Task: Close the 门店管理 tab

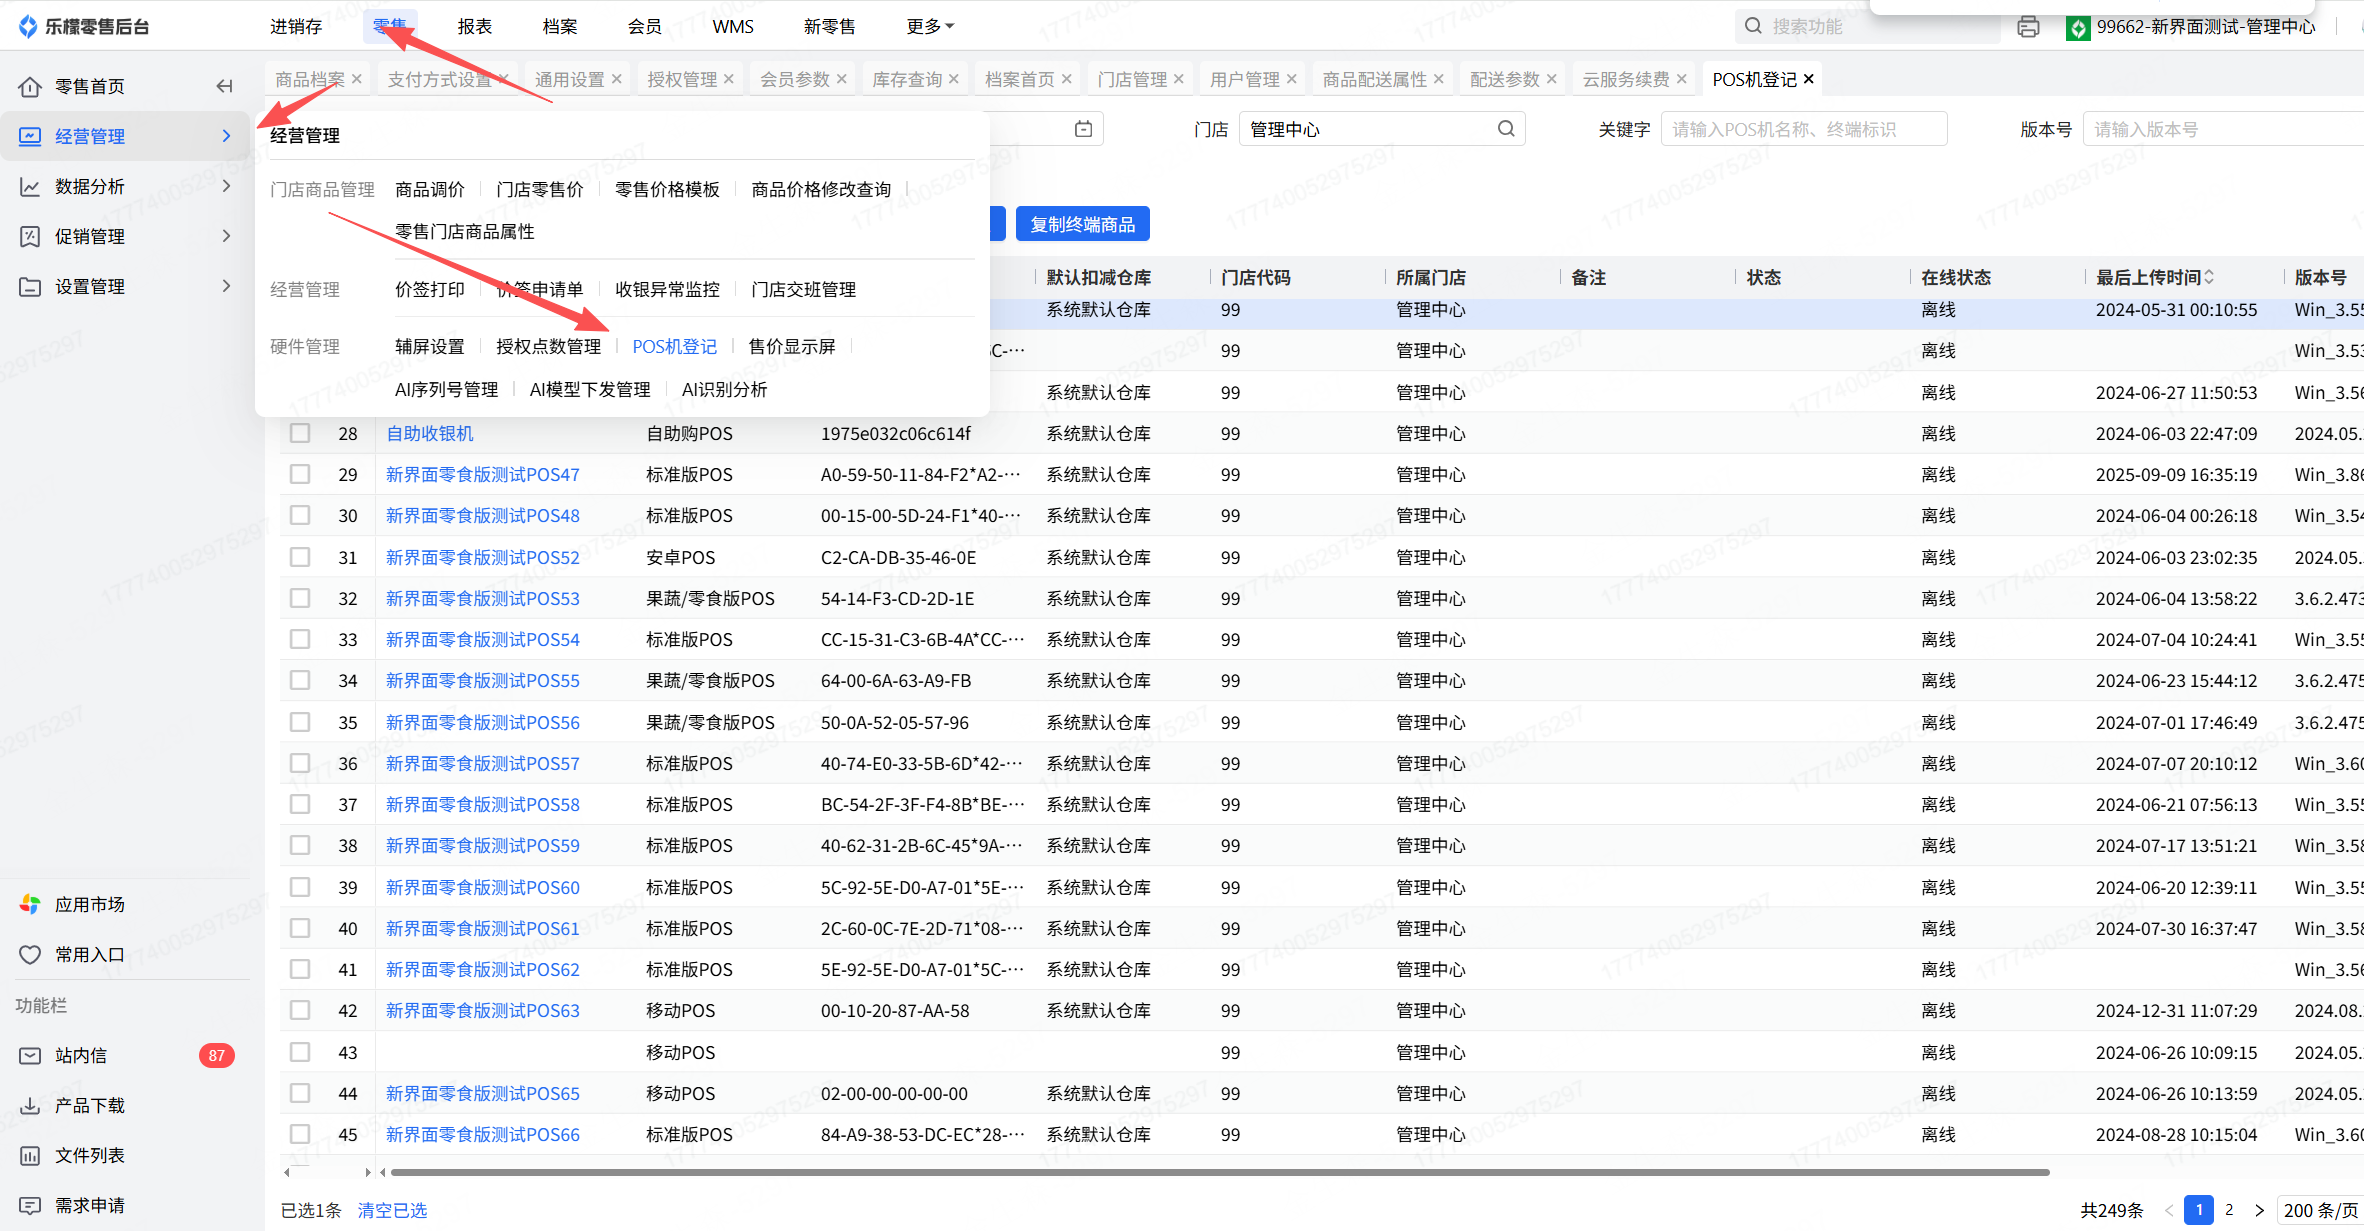Action: click(x=1179, y=79)
